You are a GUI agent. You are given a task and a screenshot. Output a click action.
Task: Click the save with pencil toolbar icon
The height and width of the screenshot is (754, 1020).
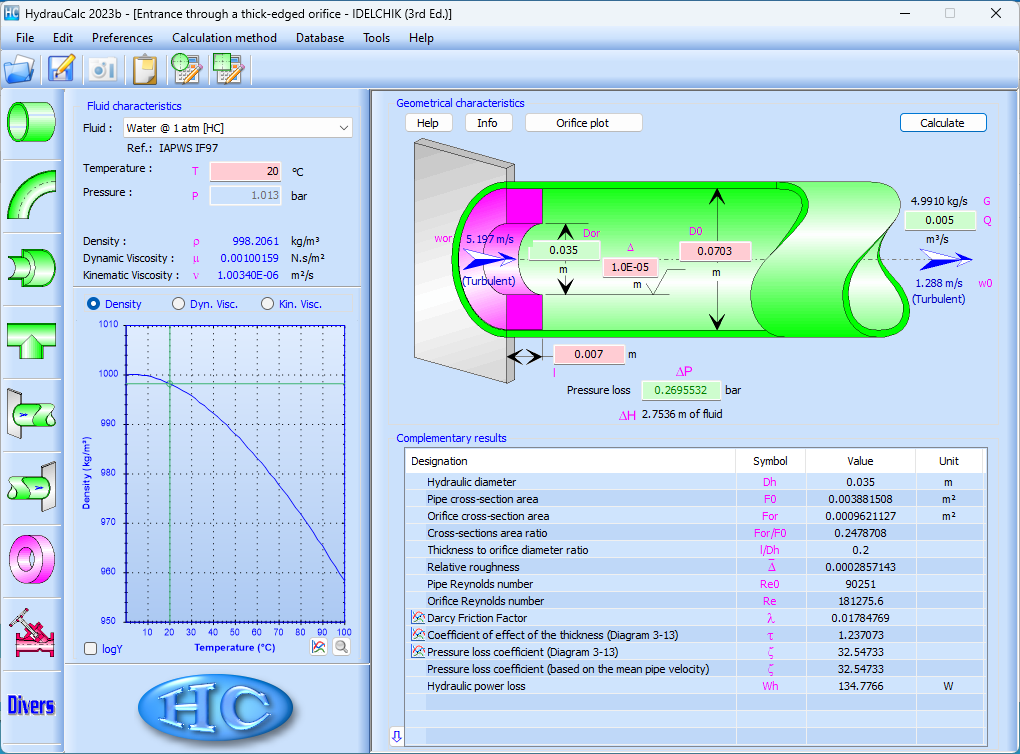62,69
